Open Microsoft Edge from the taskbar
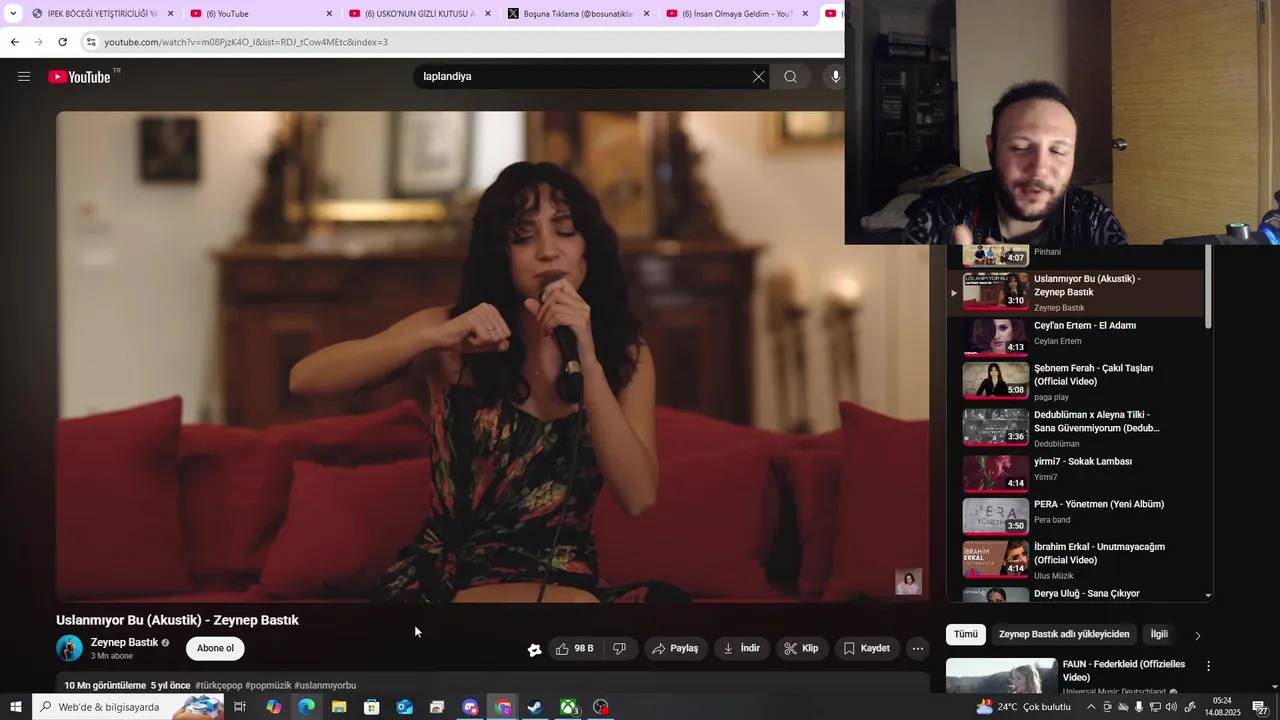This screenshot has height=720, width=1280. pyautogui.click(x=306, y=707)
